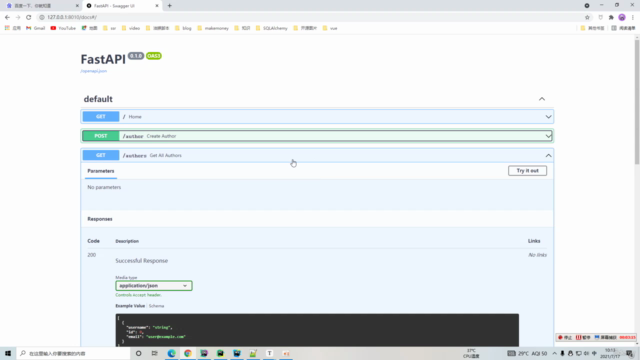Open the Apps shortcut in bookmarks bar
Viewport: 640px width, 360px height.
pos(12,28)
